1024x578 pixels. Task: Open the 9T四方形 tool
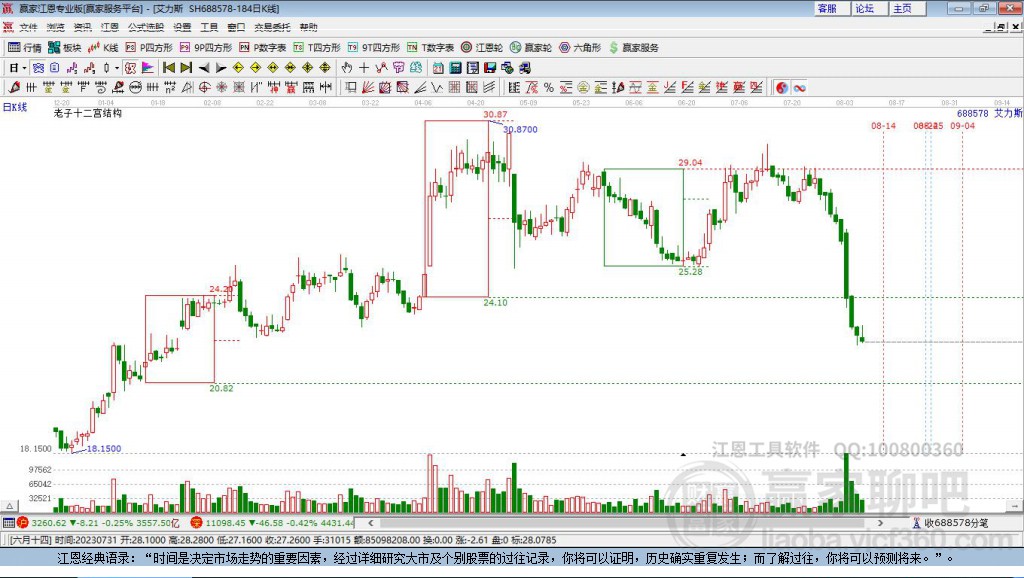coord(374,48)
